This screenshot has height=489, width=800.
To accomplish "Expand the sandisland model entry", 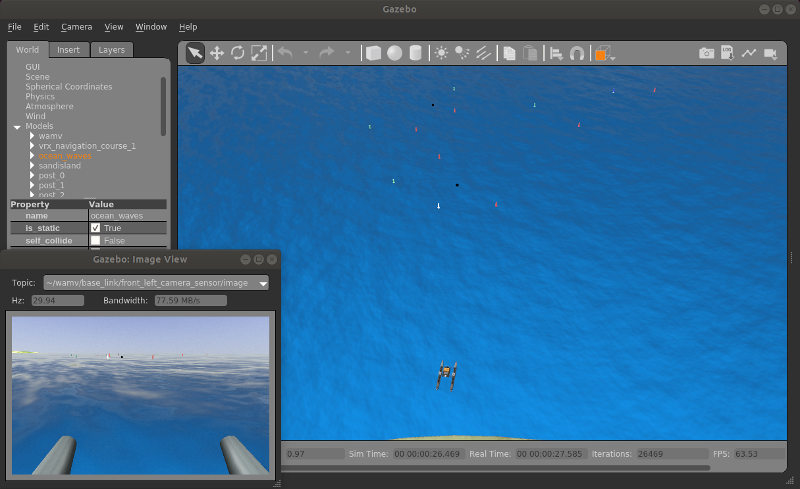I will tap(32, 166).
